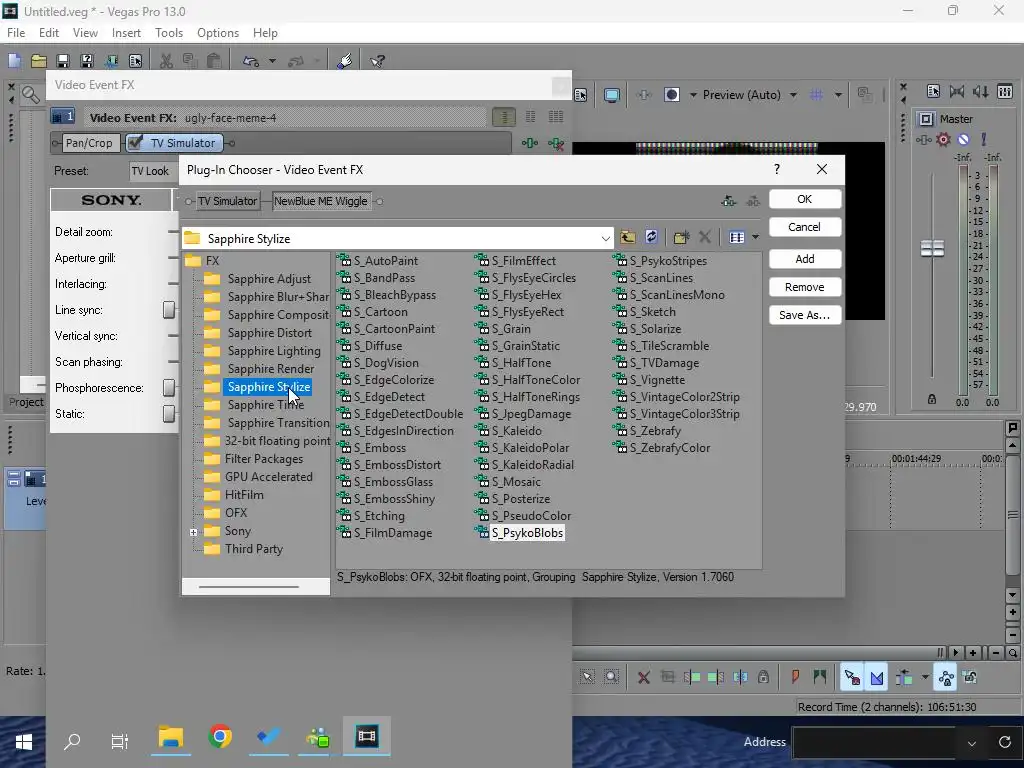Screen dimensions: 1024x768
Task: Click the What's This help icon
Action: 377,61
